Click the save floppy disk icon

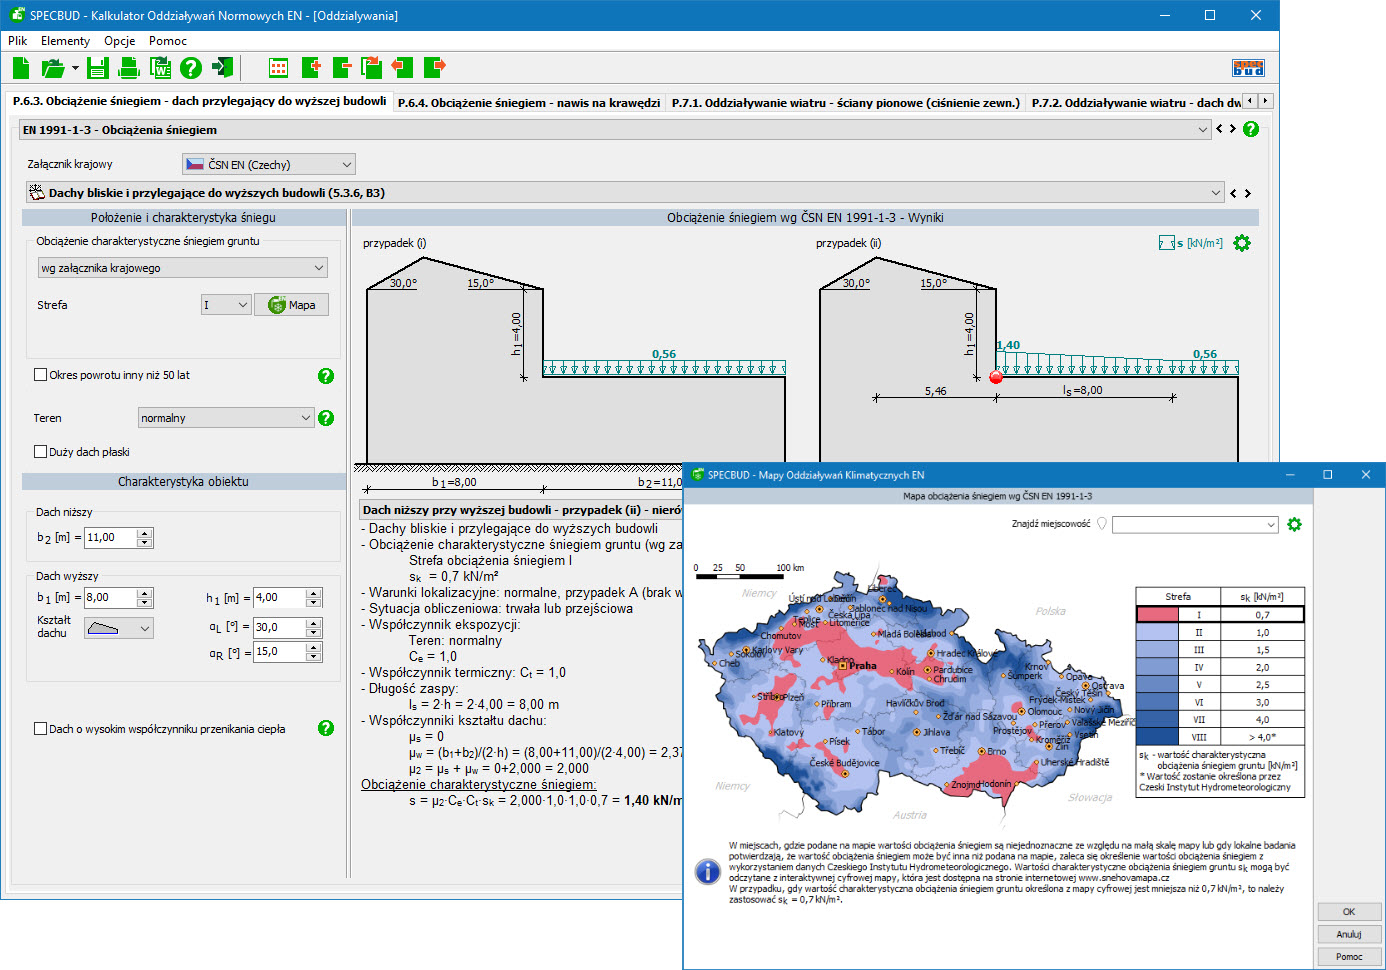coord(97,68)
